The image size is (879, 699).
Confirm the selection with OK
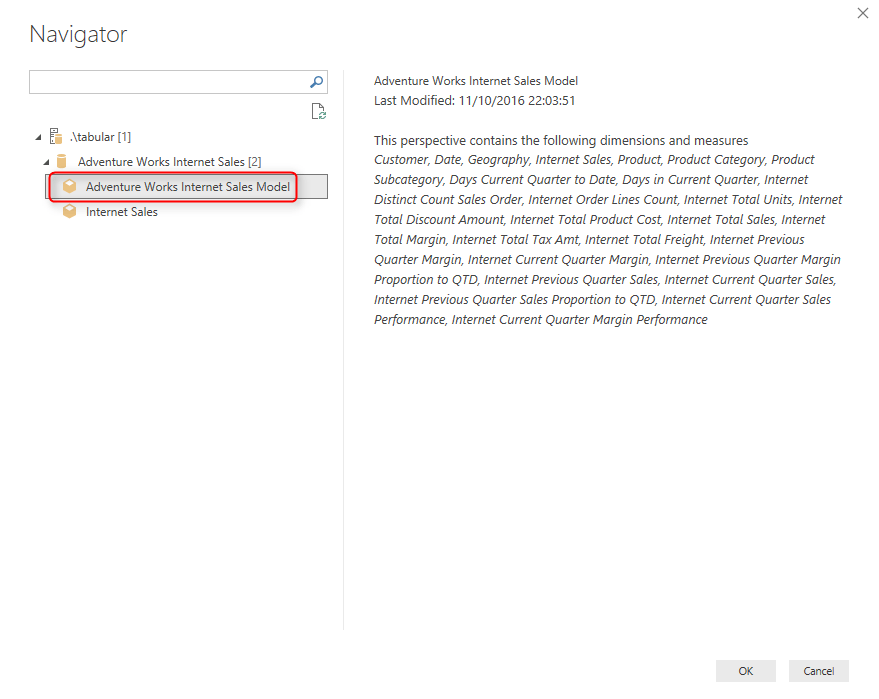pyautogui.click(x=746, y=671)
